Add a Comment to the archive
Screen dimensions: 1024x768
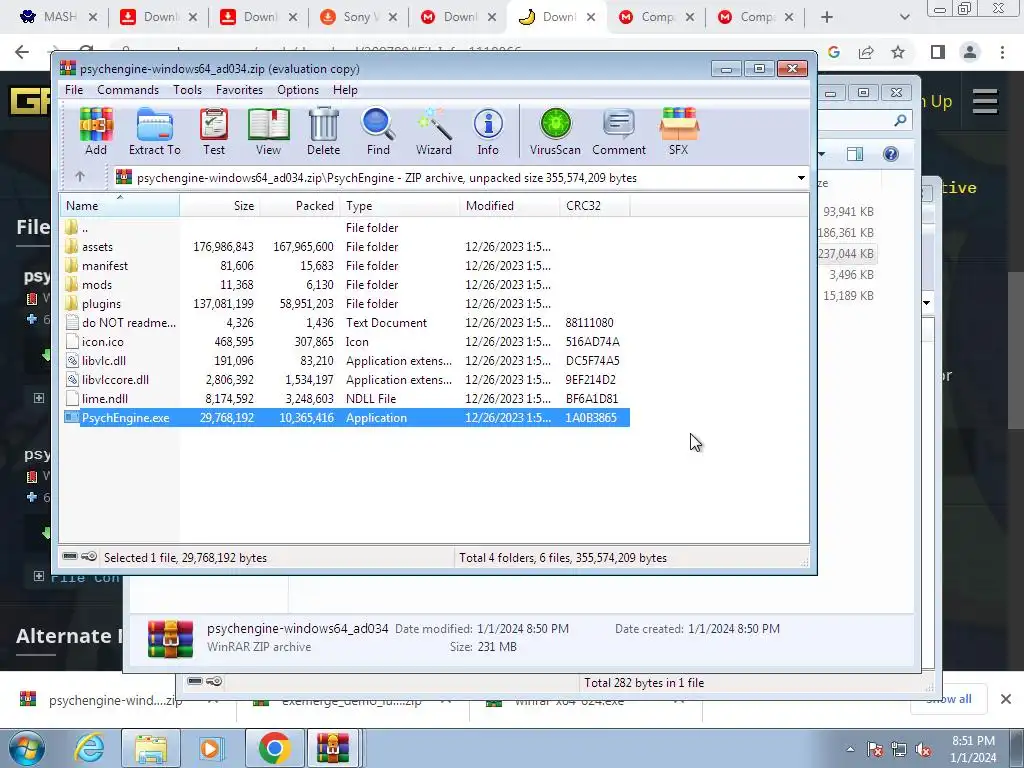[619, 131]
